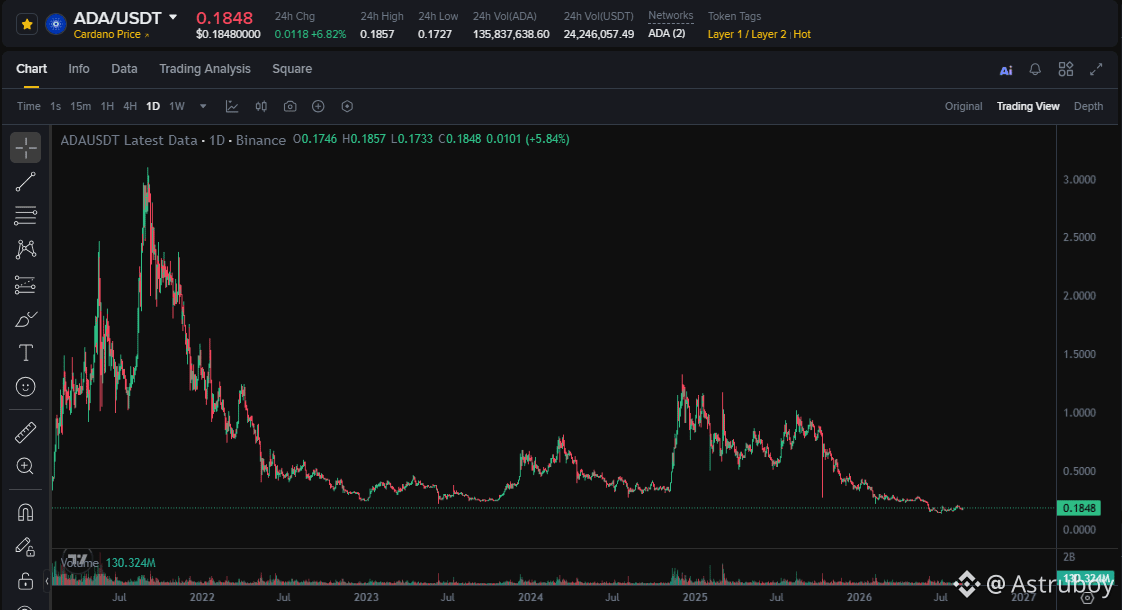Click the Hot token tag
This screenshot has width=1122, height=610.
[x=802, y=34]
